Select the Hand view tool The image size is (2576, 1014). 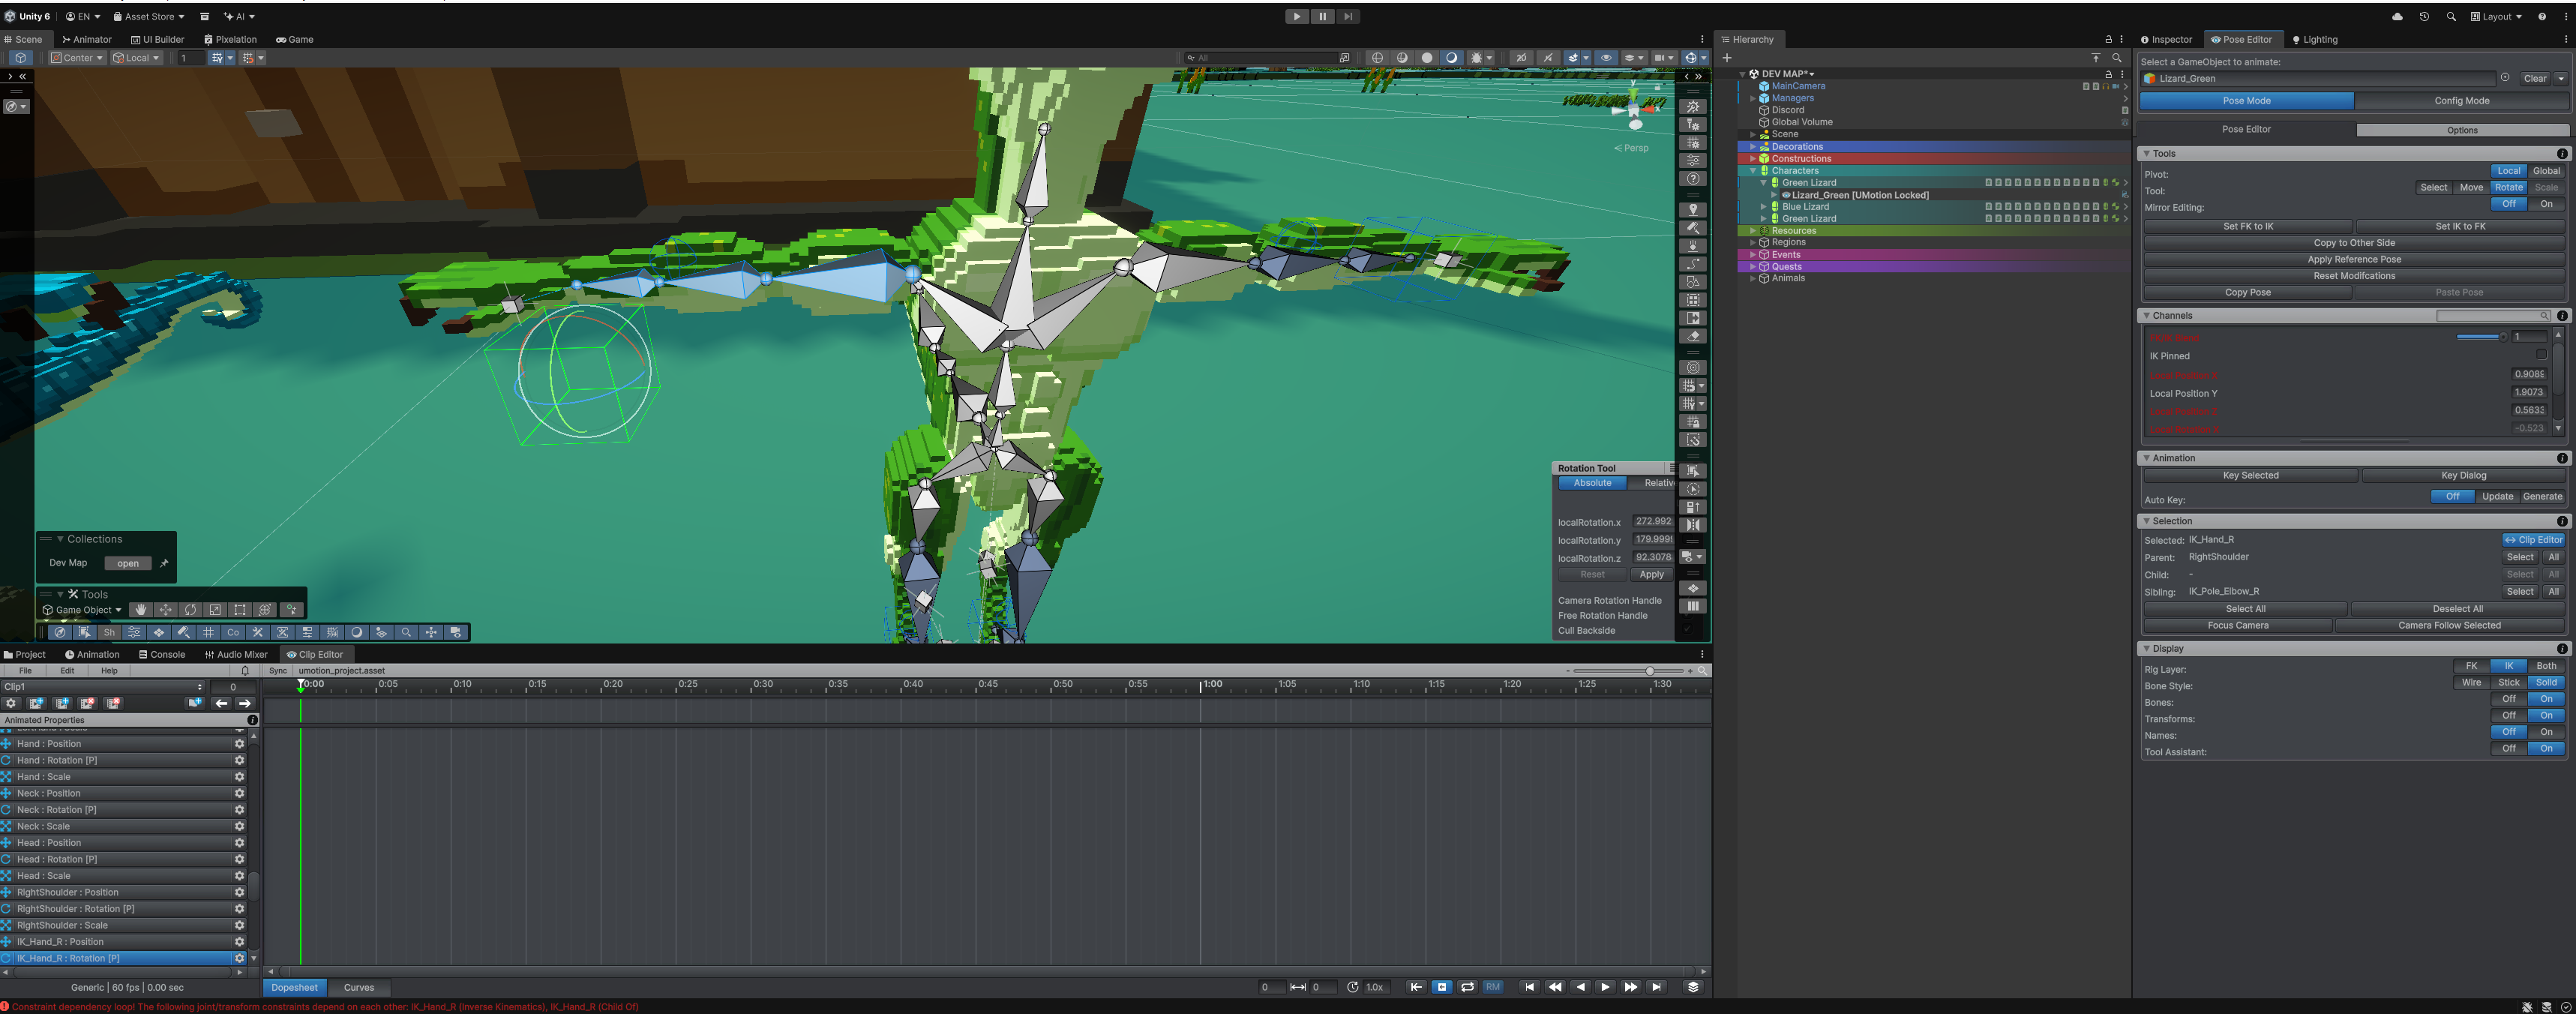pos(141,610)
